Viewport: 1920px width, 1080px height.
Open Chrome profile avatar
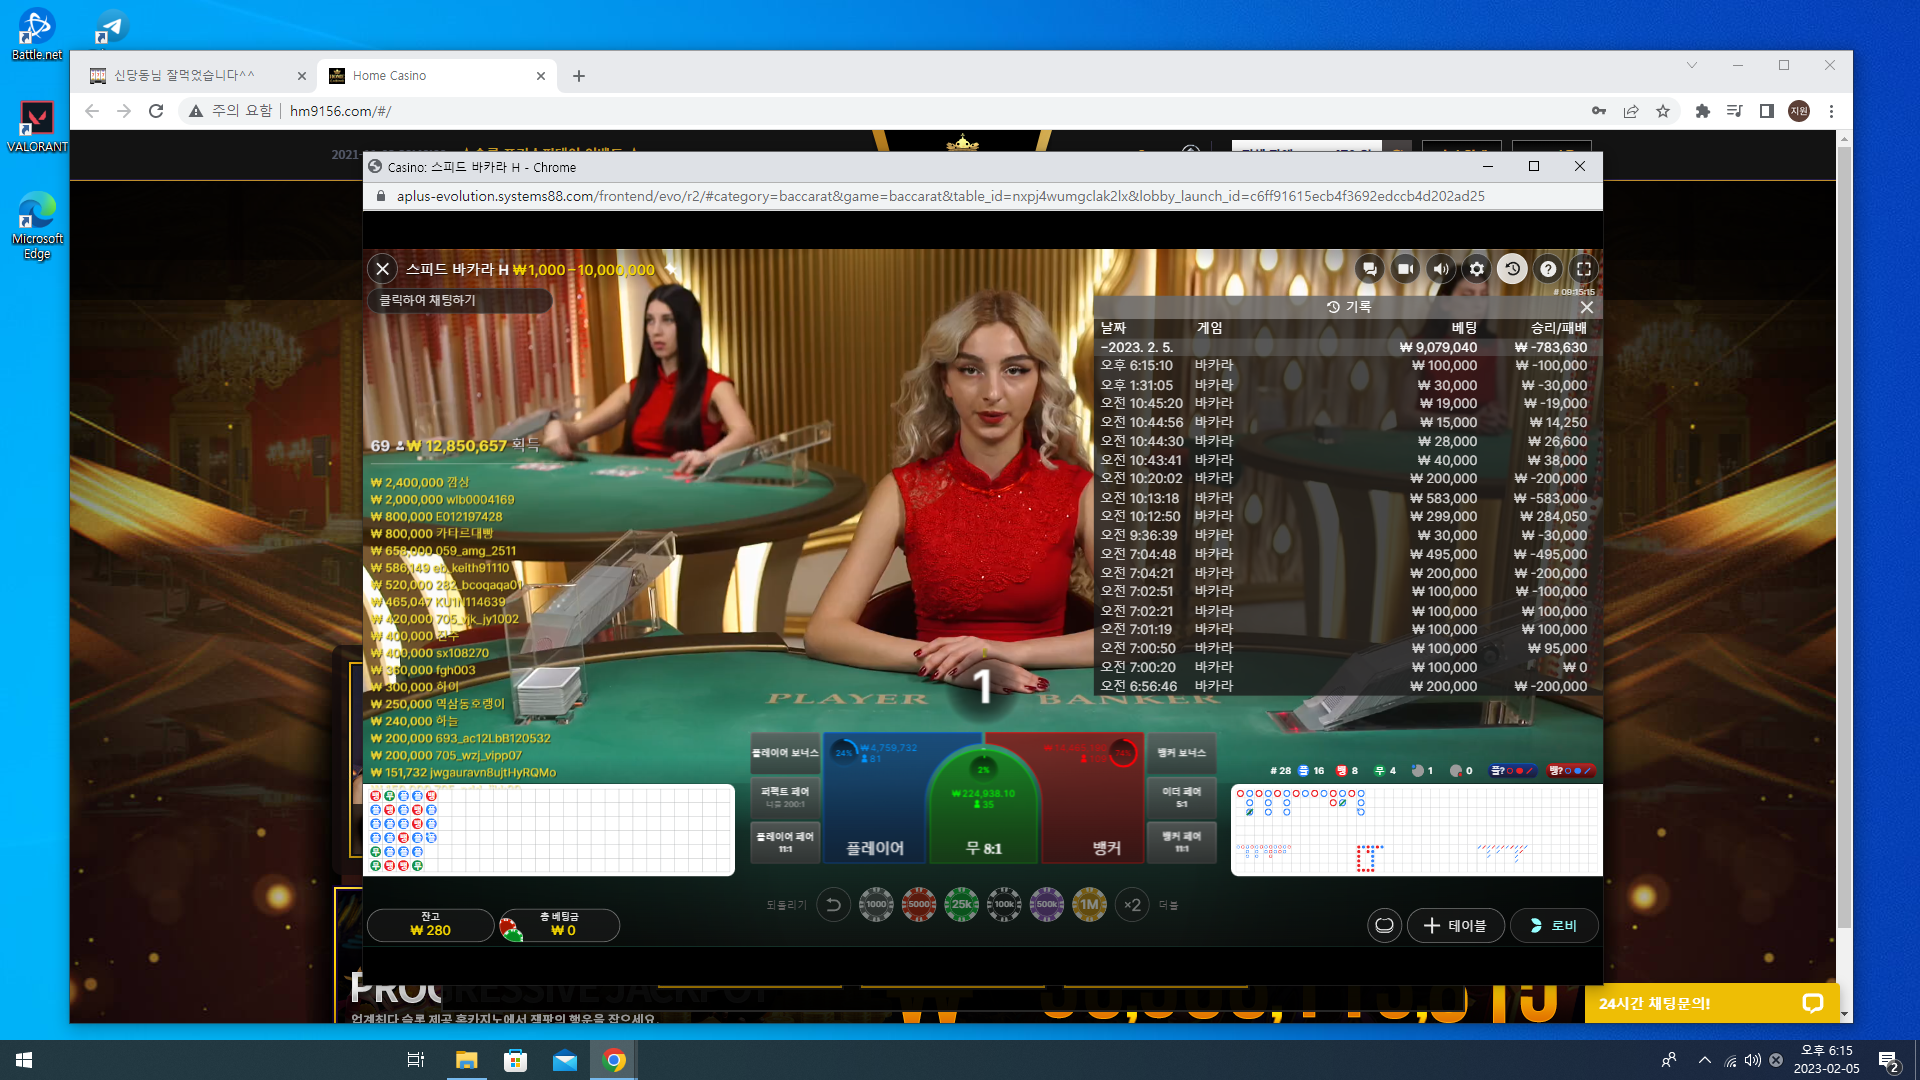(x=1799, y=111)
